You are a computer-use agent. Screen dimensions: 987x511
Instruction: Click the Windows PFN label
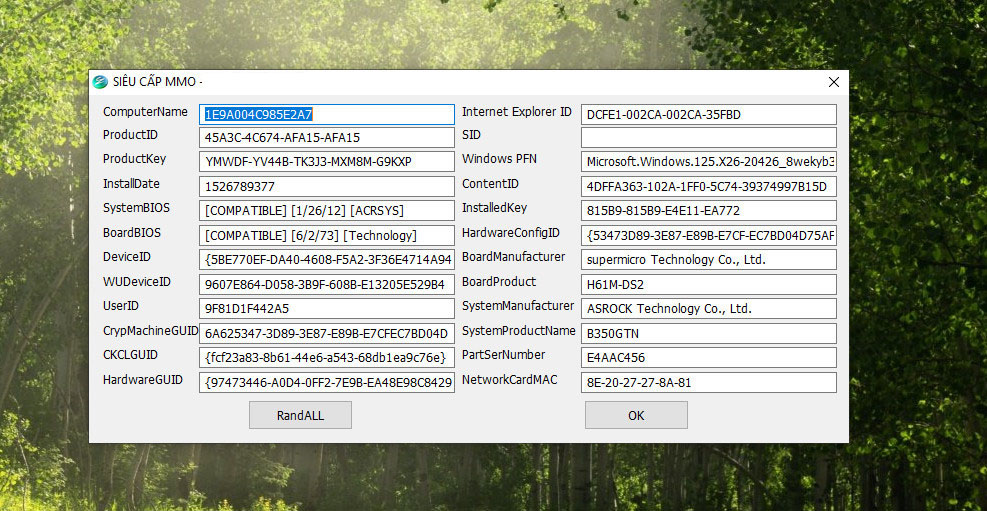(x=500, y=159)
